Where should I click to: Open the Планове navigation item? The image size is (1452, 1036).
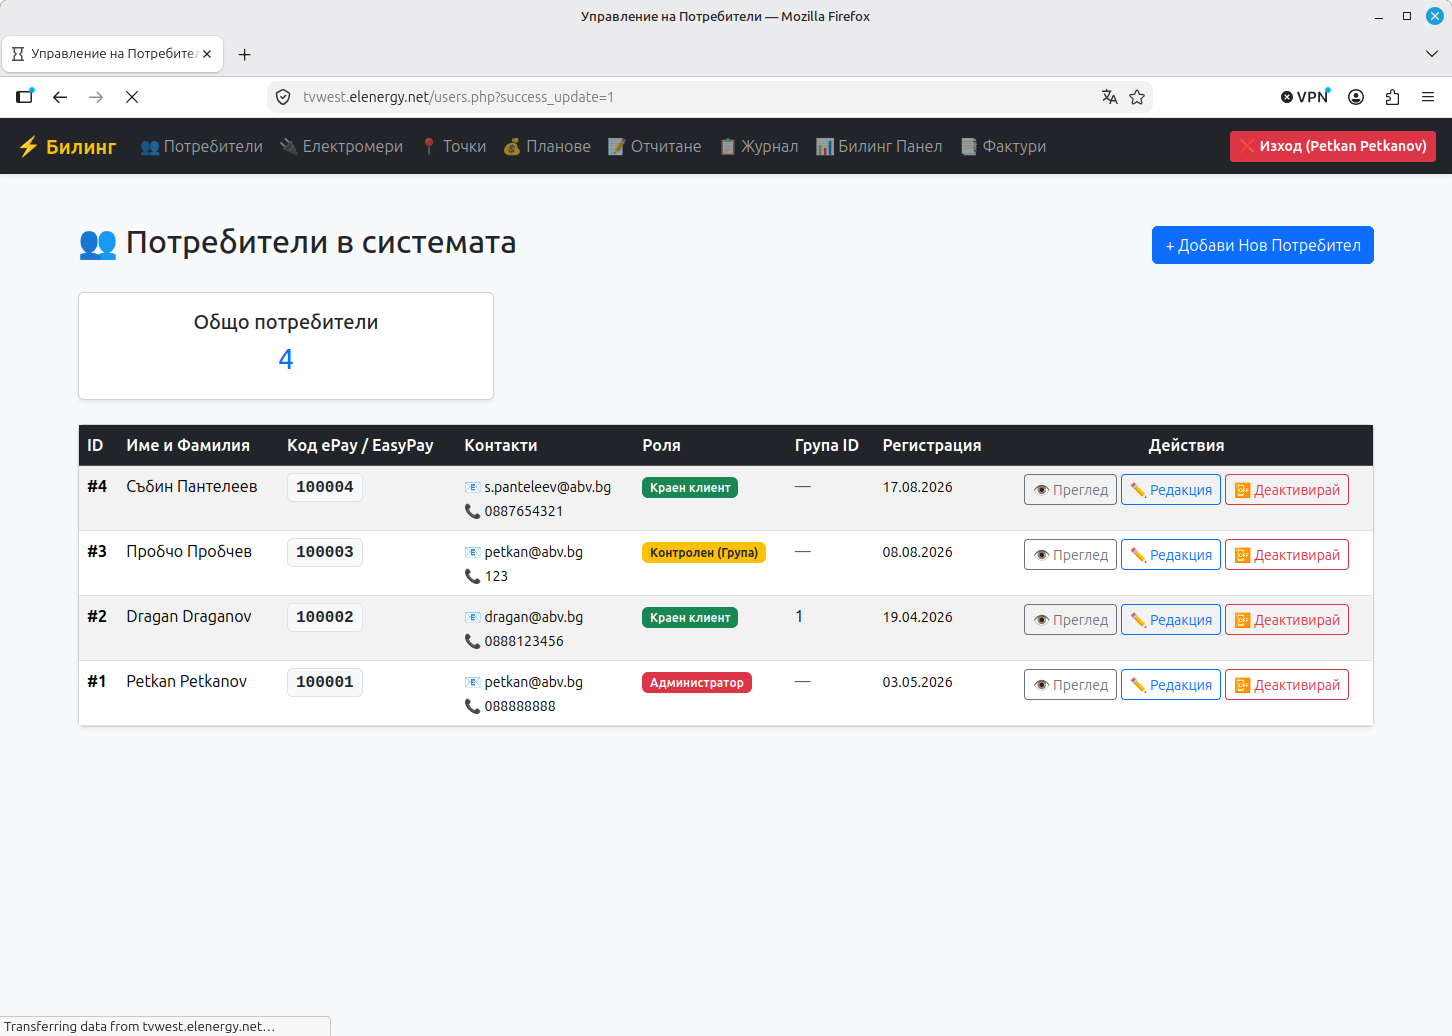(547, 146)
